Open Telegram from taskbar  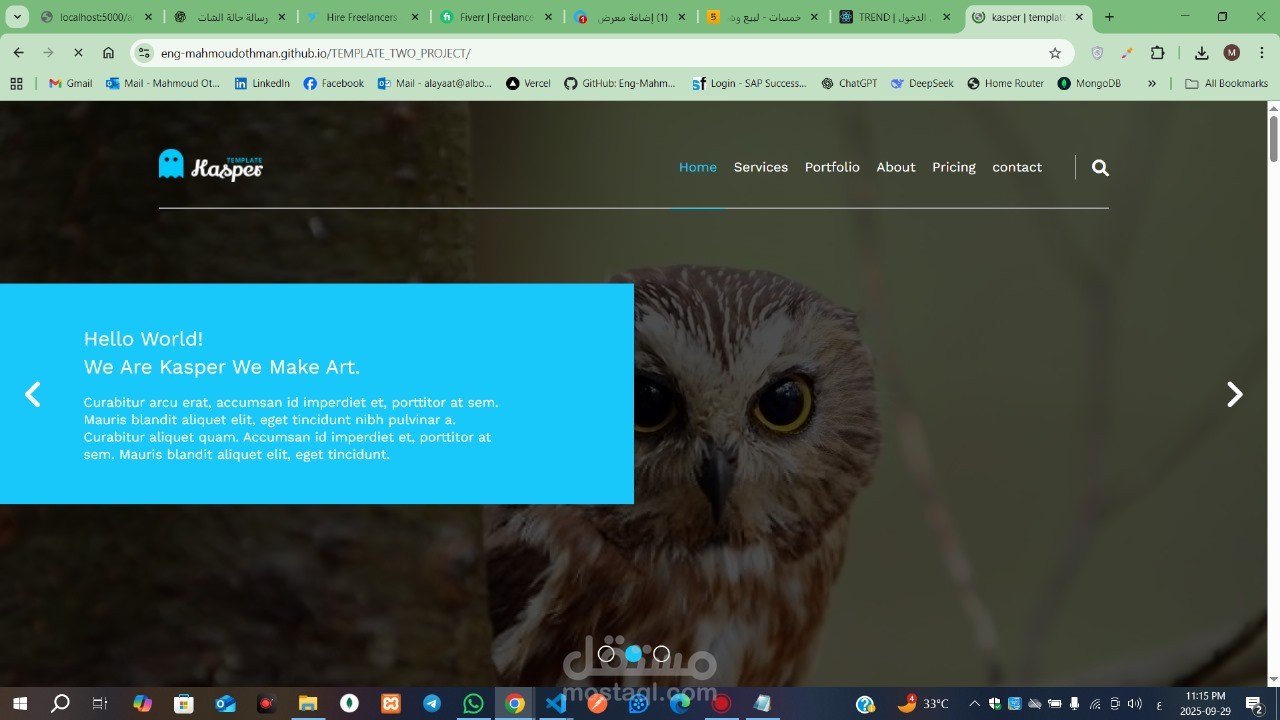pos(432,704)
